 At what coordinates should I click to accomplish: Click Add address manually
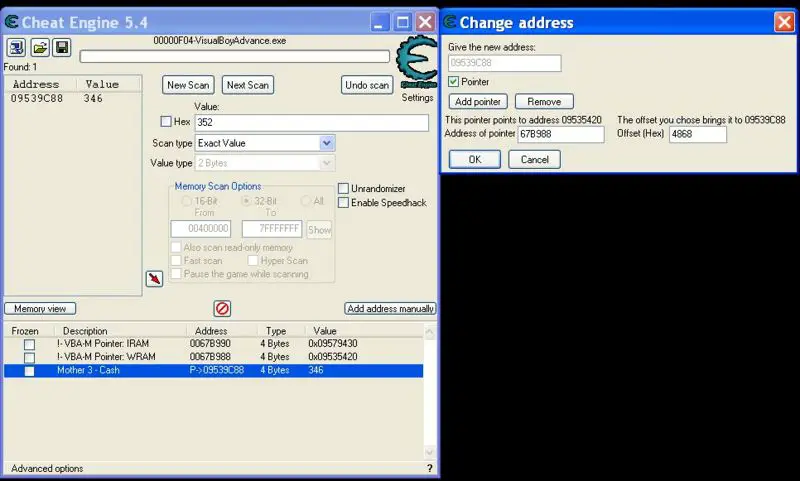390,309
